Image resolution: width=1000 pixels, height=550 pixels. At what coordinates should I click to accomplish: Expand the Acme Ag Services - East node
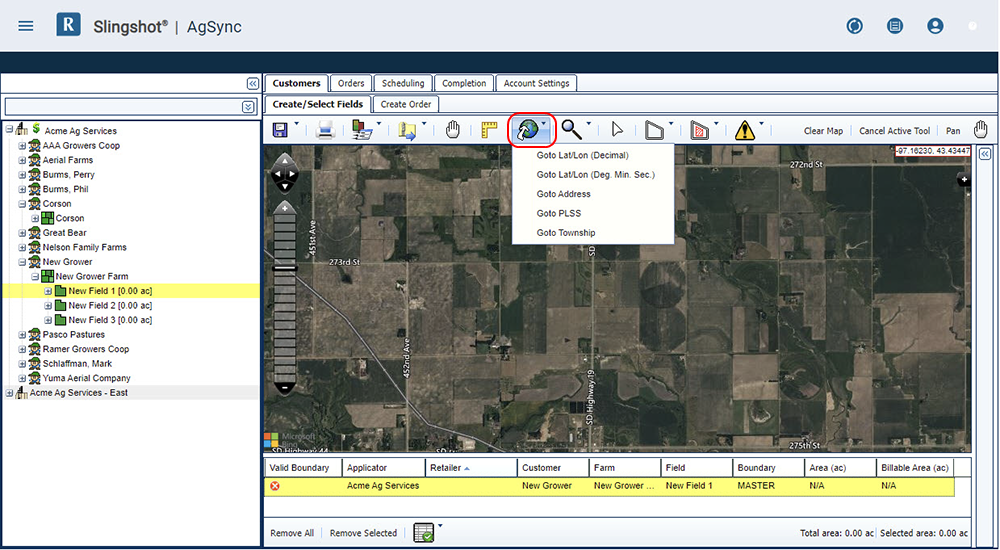tap(10, 393)
